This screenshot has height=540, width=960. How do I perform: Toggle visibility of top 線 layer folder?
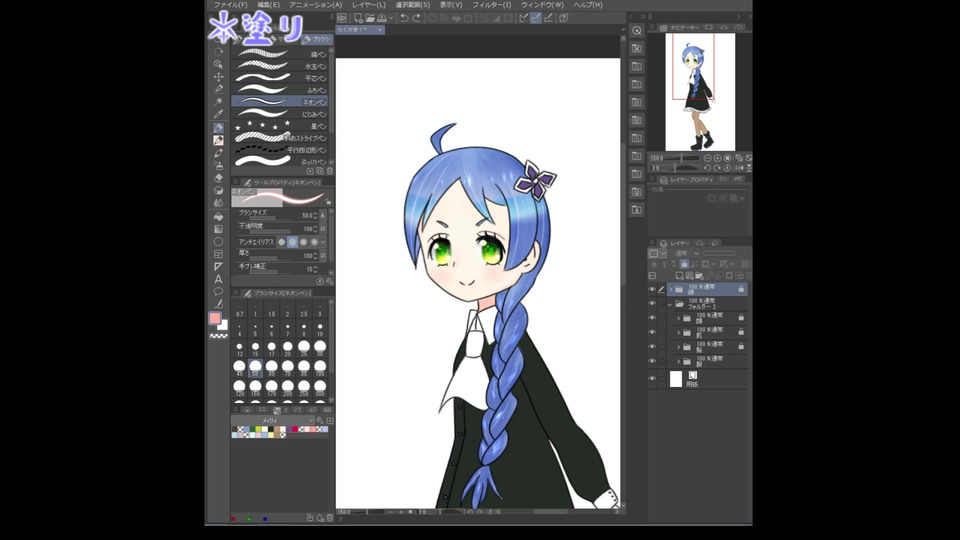(651, 290)
